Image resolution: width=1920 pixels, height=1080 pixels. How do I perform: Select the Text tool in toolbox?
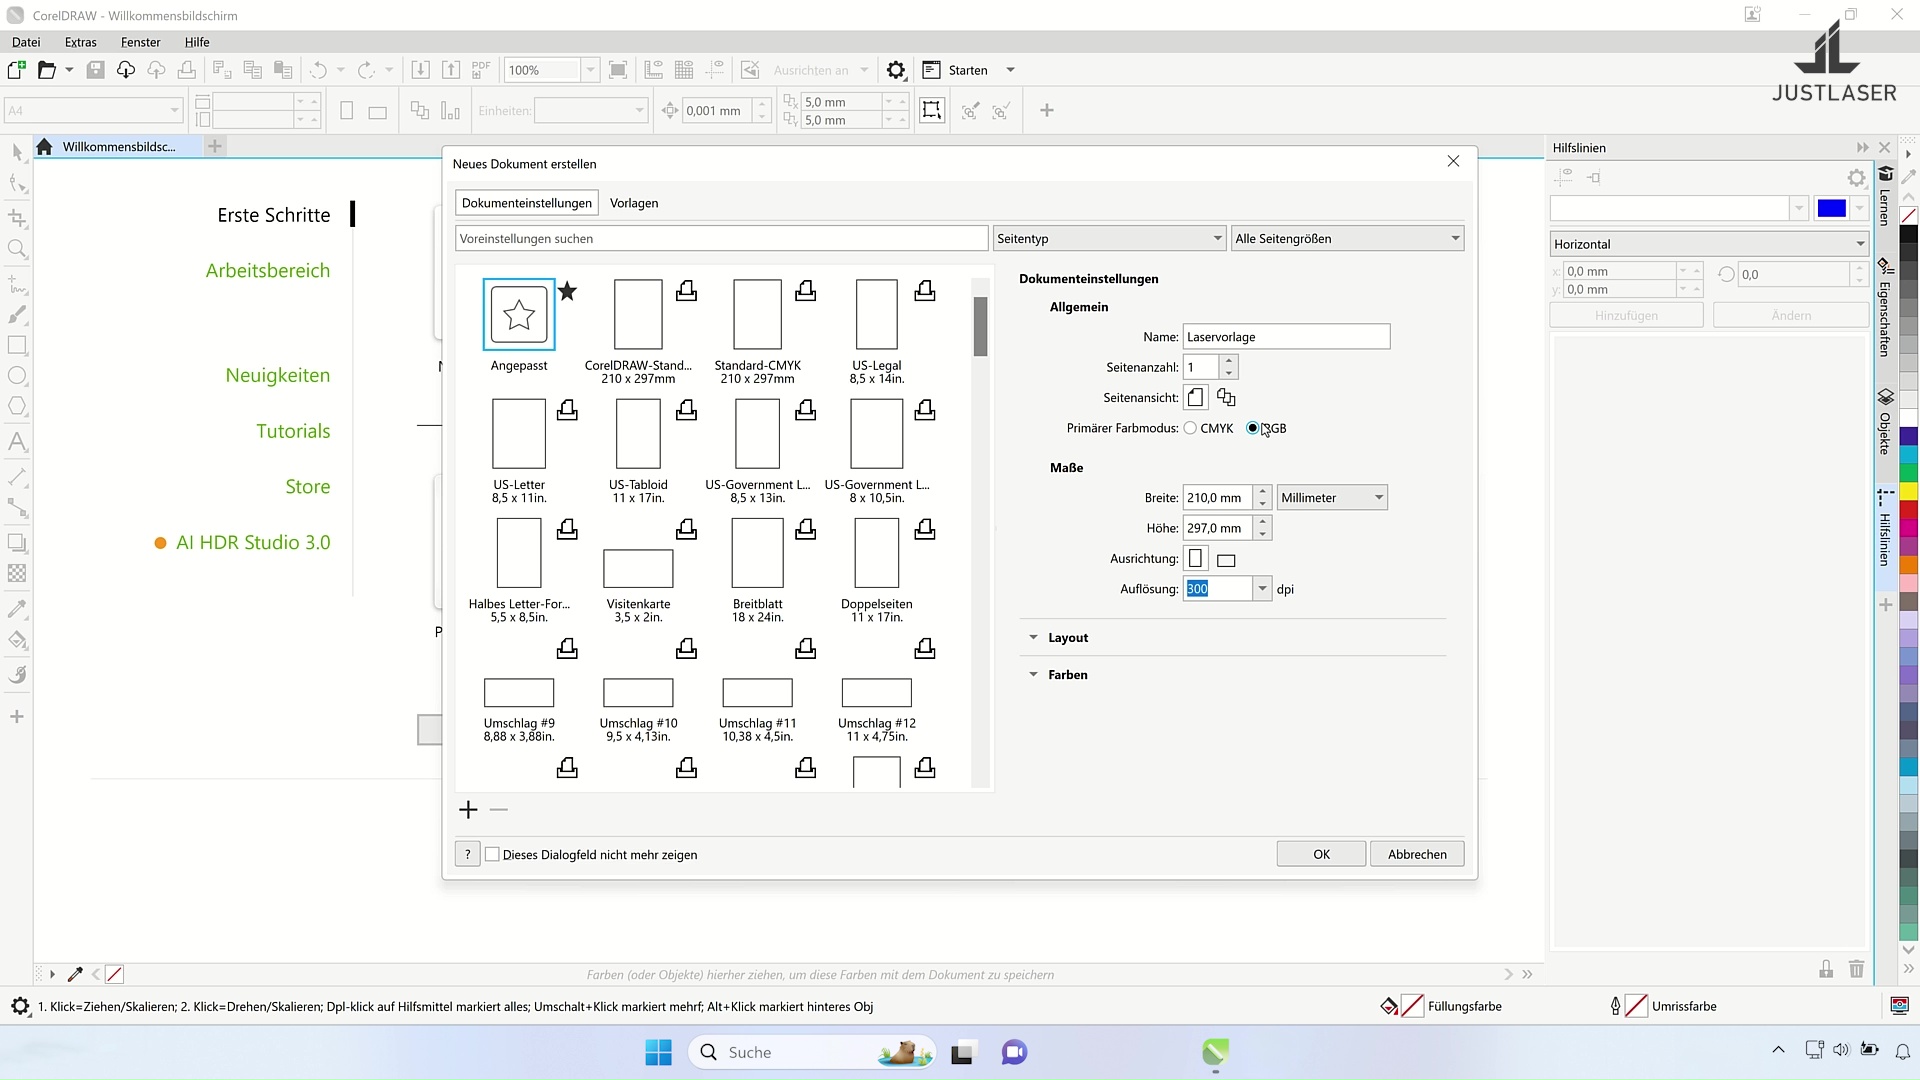(17, 442)
